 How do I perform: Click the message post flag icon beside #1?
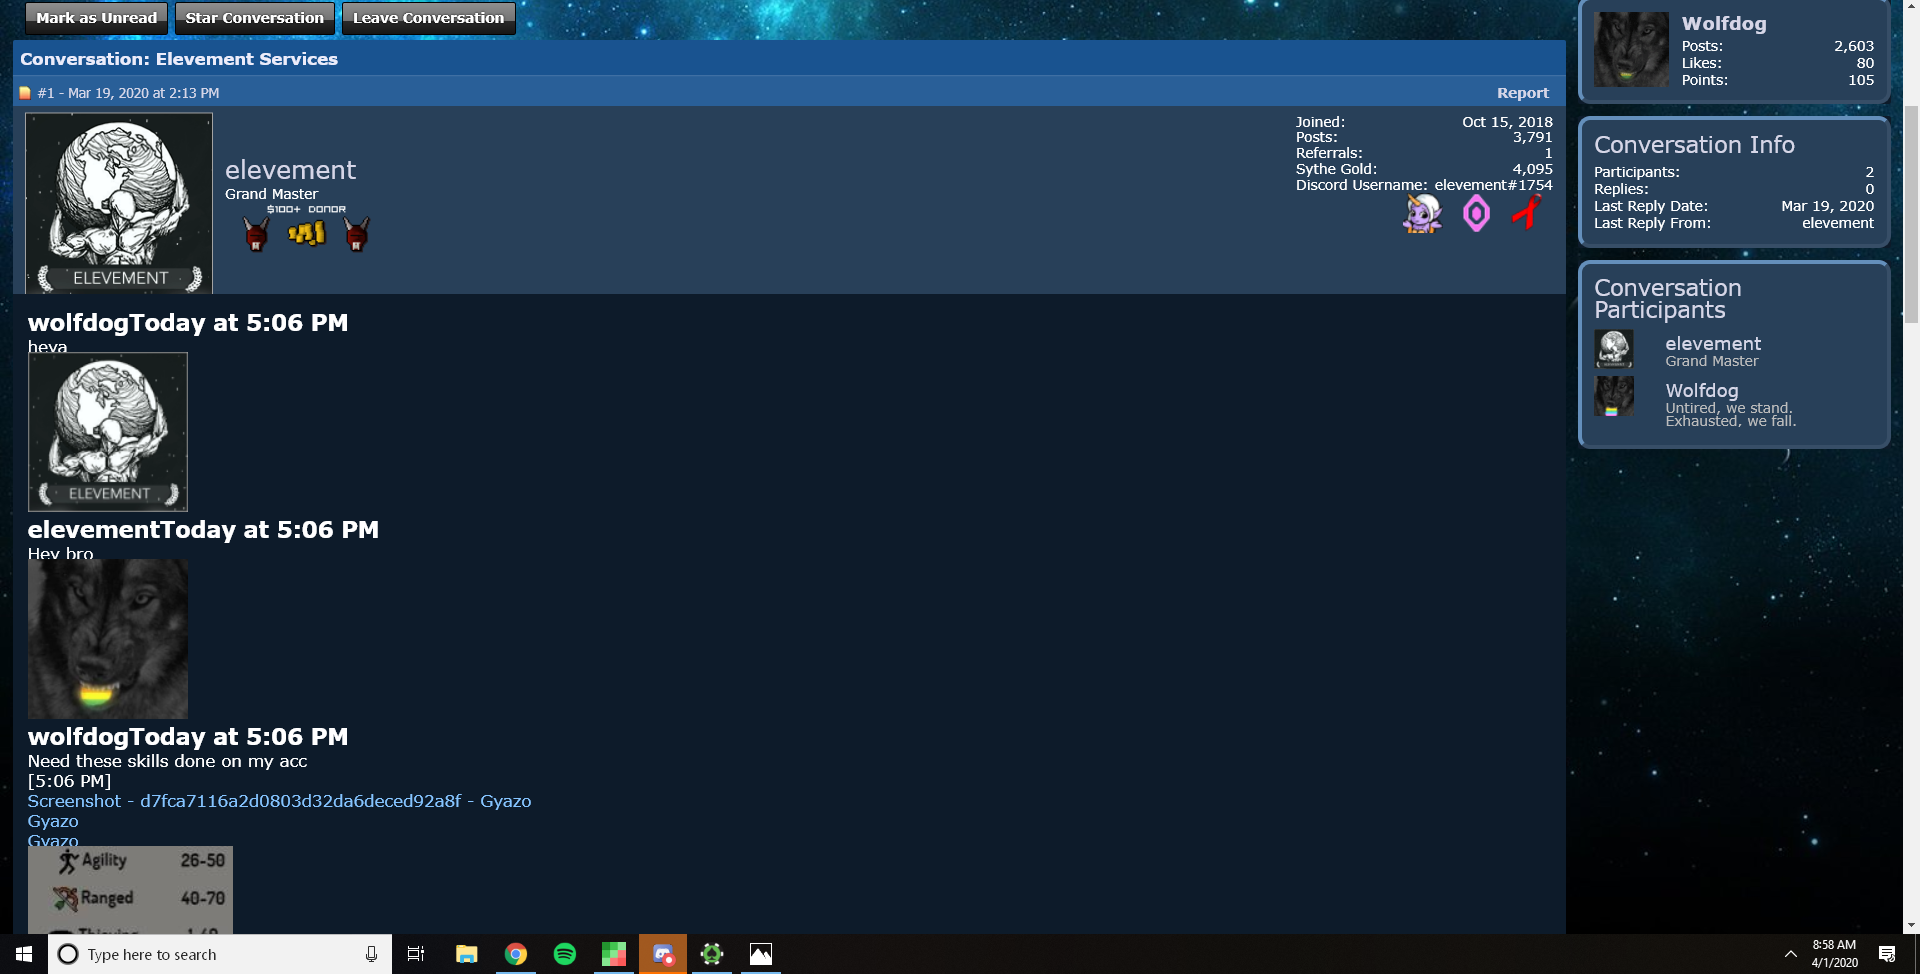point(25,93)
